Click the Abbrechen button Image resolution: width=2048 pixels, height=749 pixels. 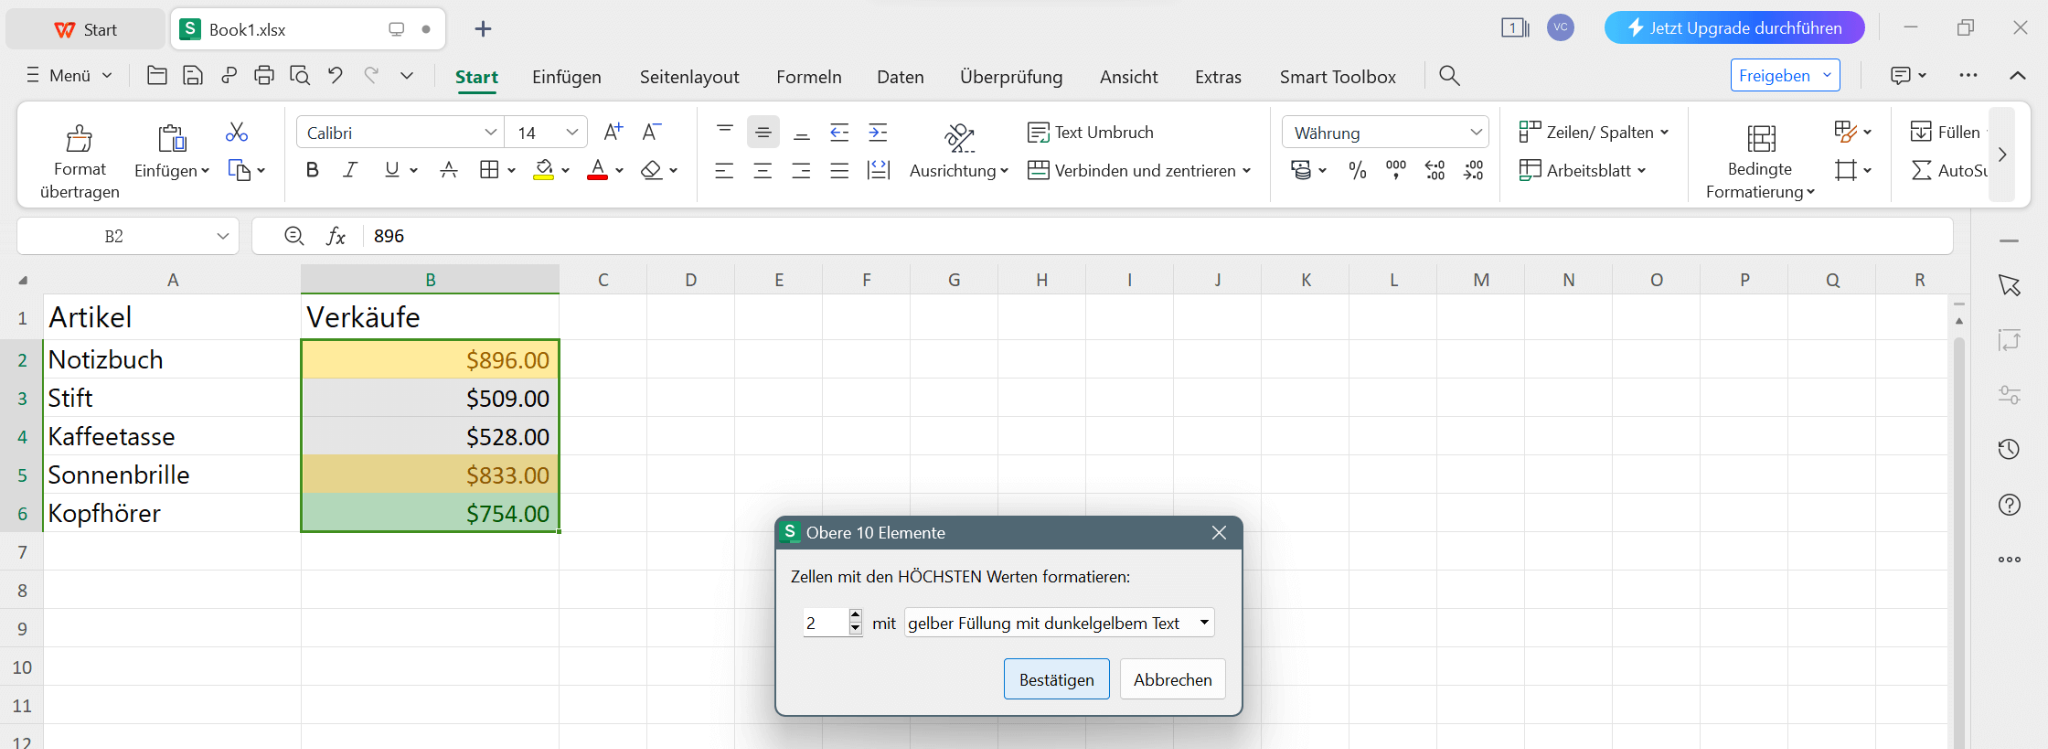coord(1172,680)
